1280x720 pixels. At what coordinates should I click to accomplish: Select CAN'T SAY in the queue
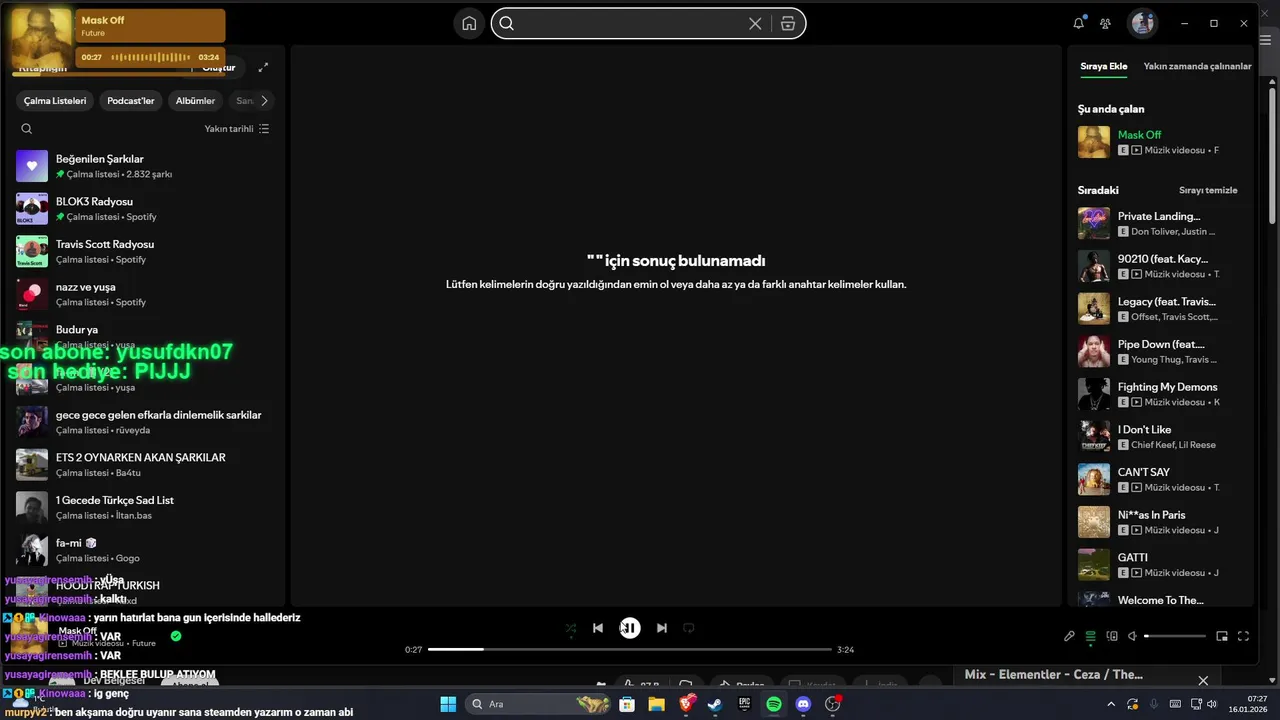coord(1160,479)
